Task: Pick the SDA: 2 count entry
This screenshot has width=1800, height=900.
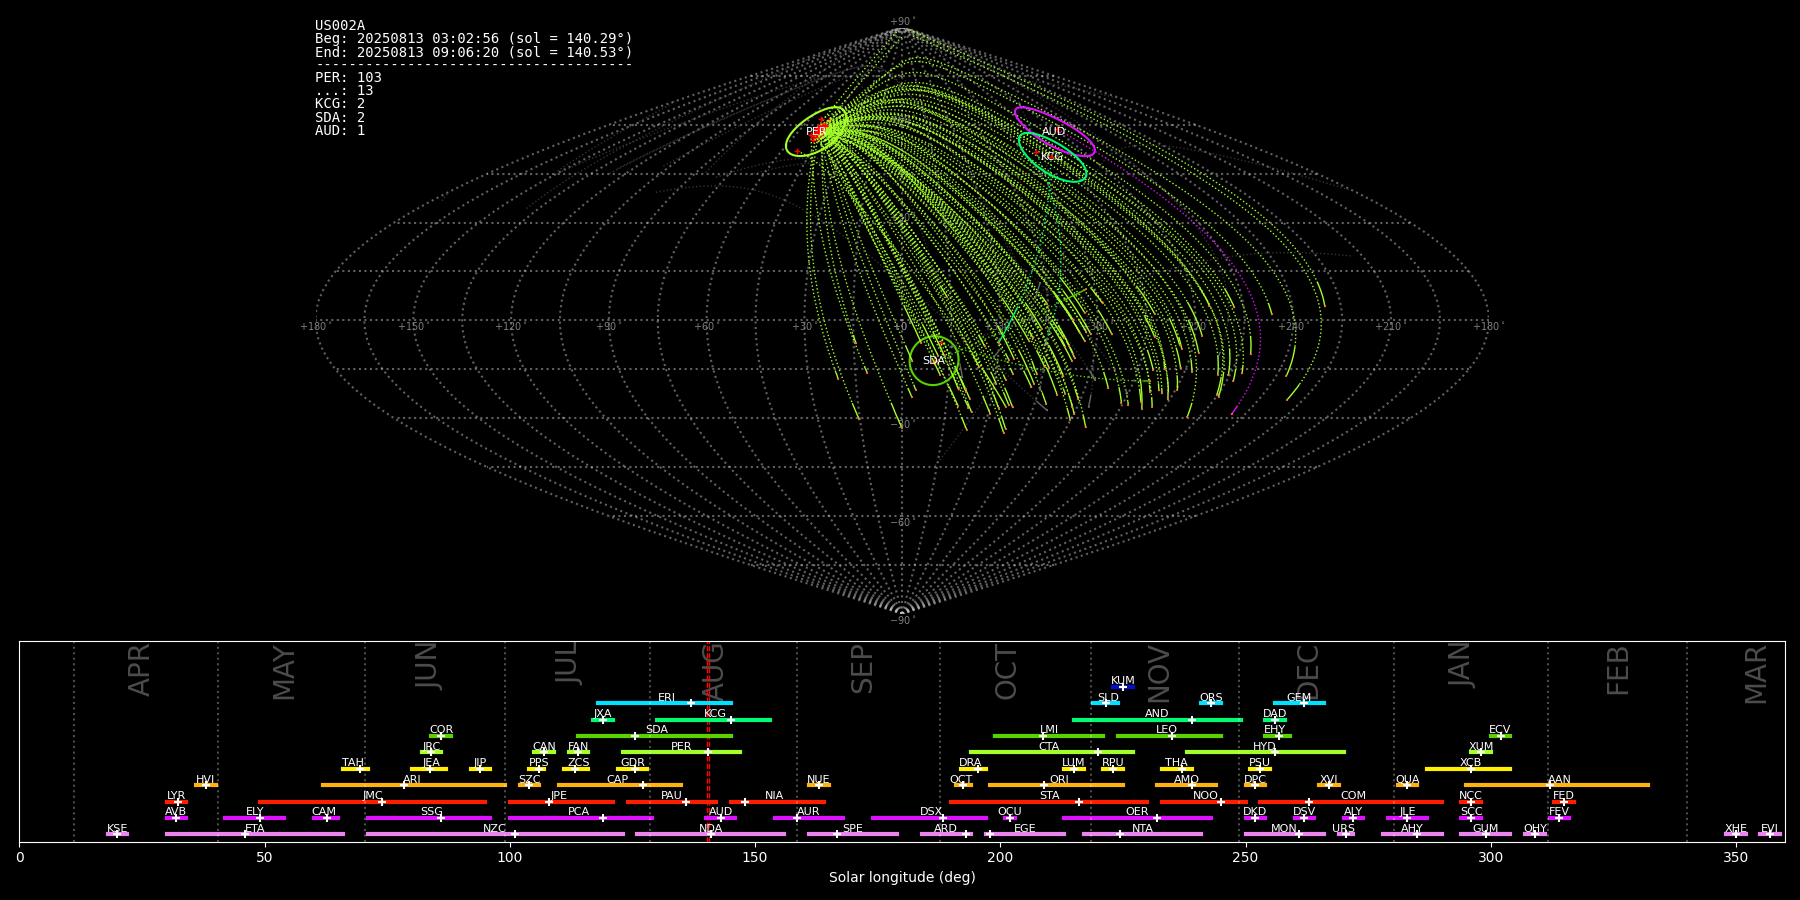Action: (340, 117)
